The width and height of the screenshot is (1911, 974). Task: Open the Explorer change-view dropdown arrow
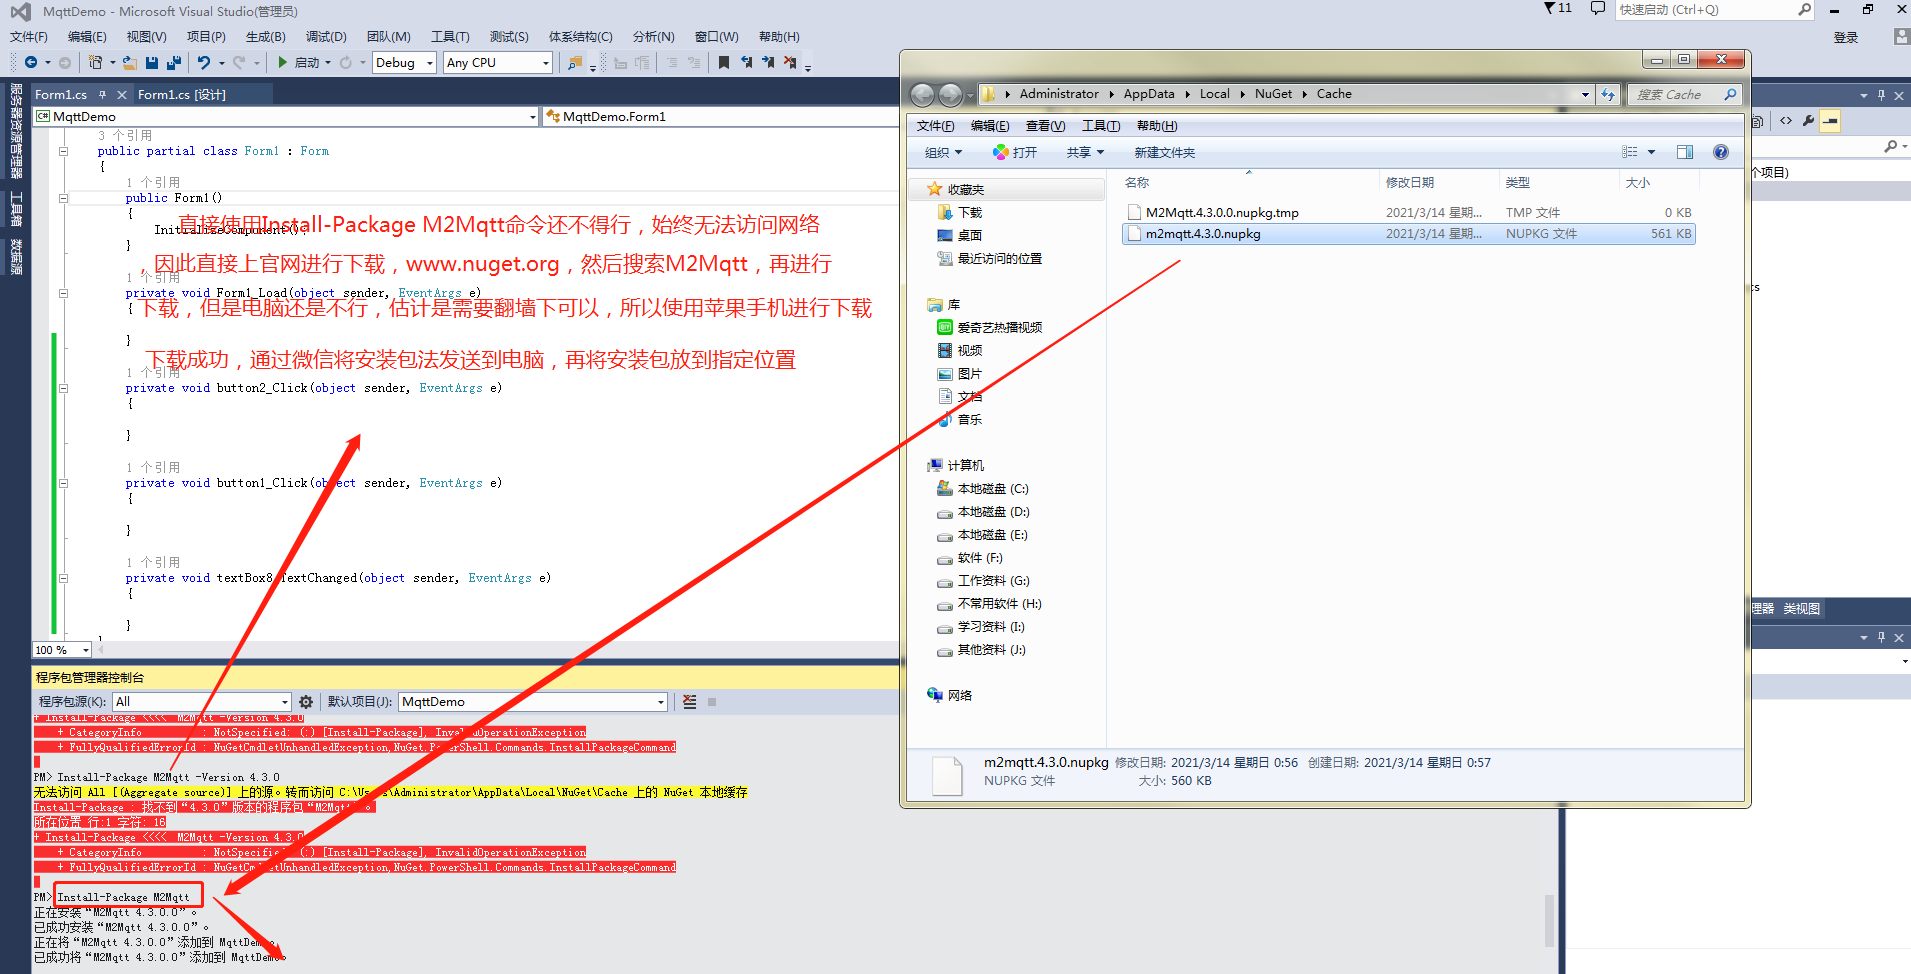click(1652, 153)
